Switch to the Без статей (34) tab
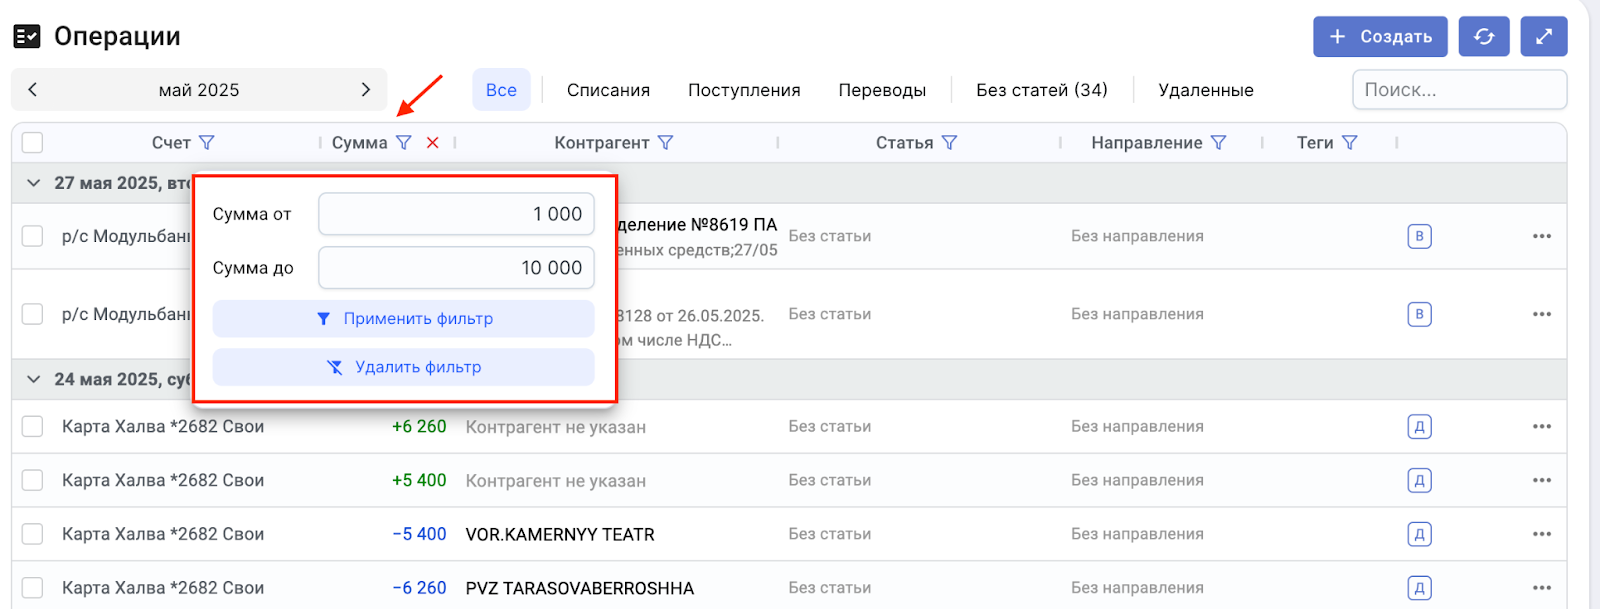Image resolution: width=1600 pixels, height=609 pixels. tap(1041, 90)
